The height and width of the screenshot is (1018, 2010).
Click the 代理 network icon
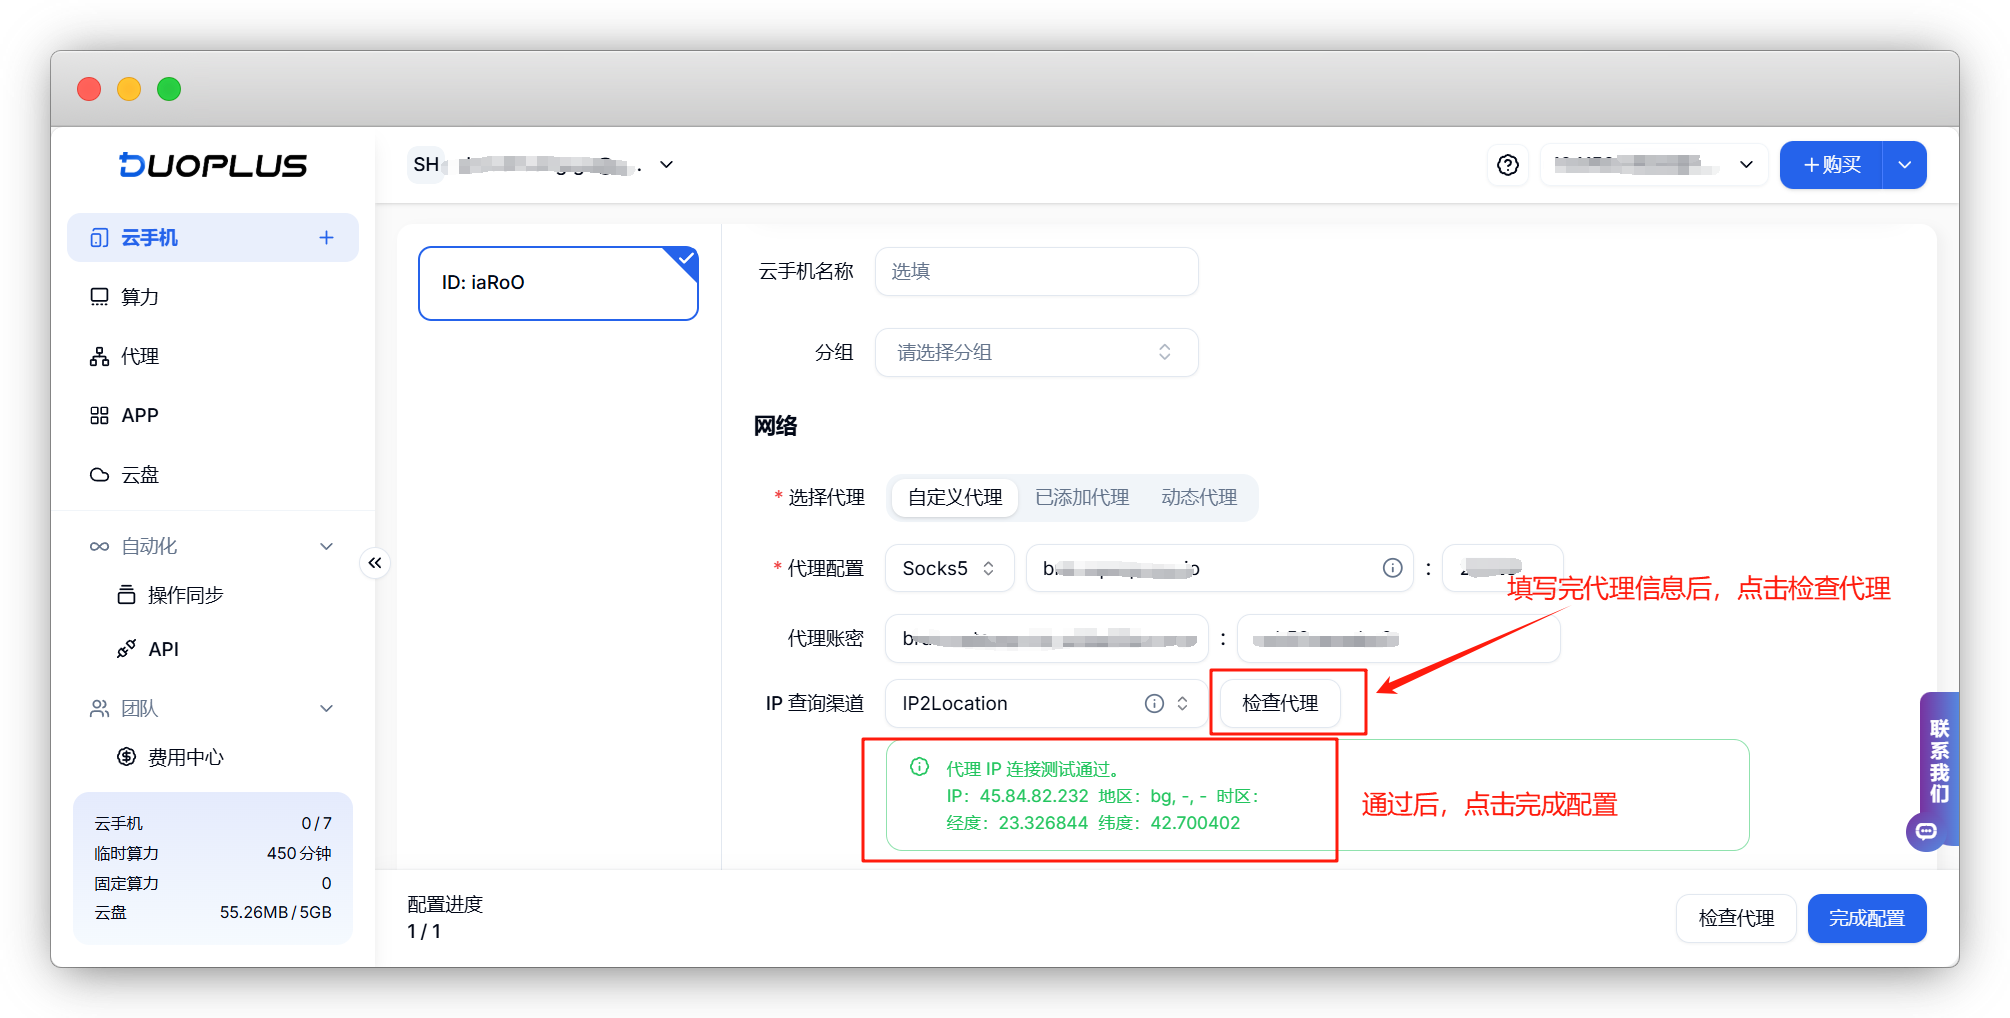(99, 357)
